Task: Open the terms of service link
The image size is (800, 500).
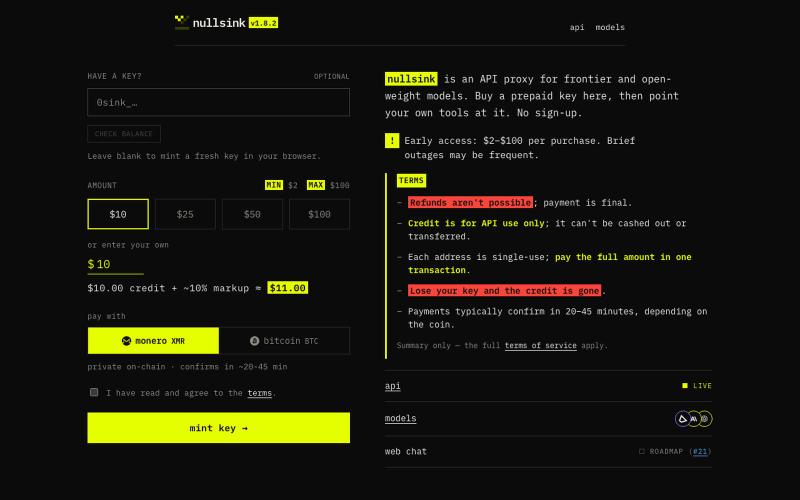Action: pos(541,345)
